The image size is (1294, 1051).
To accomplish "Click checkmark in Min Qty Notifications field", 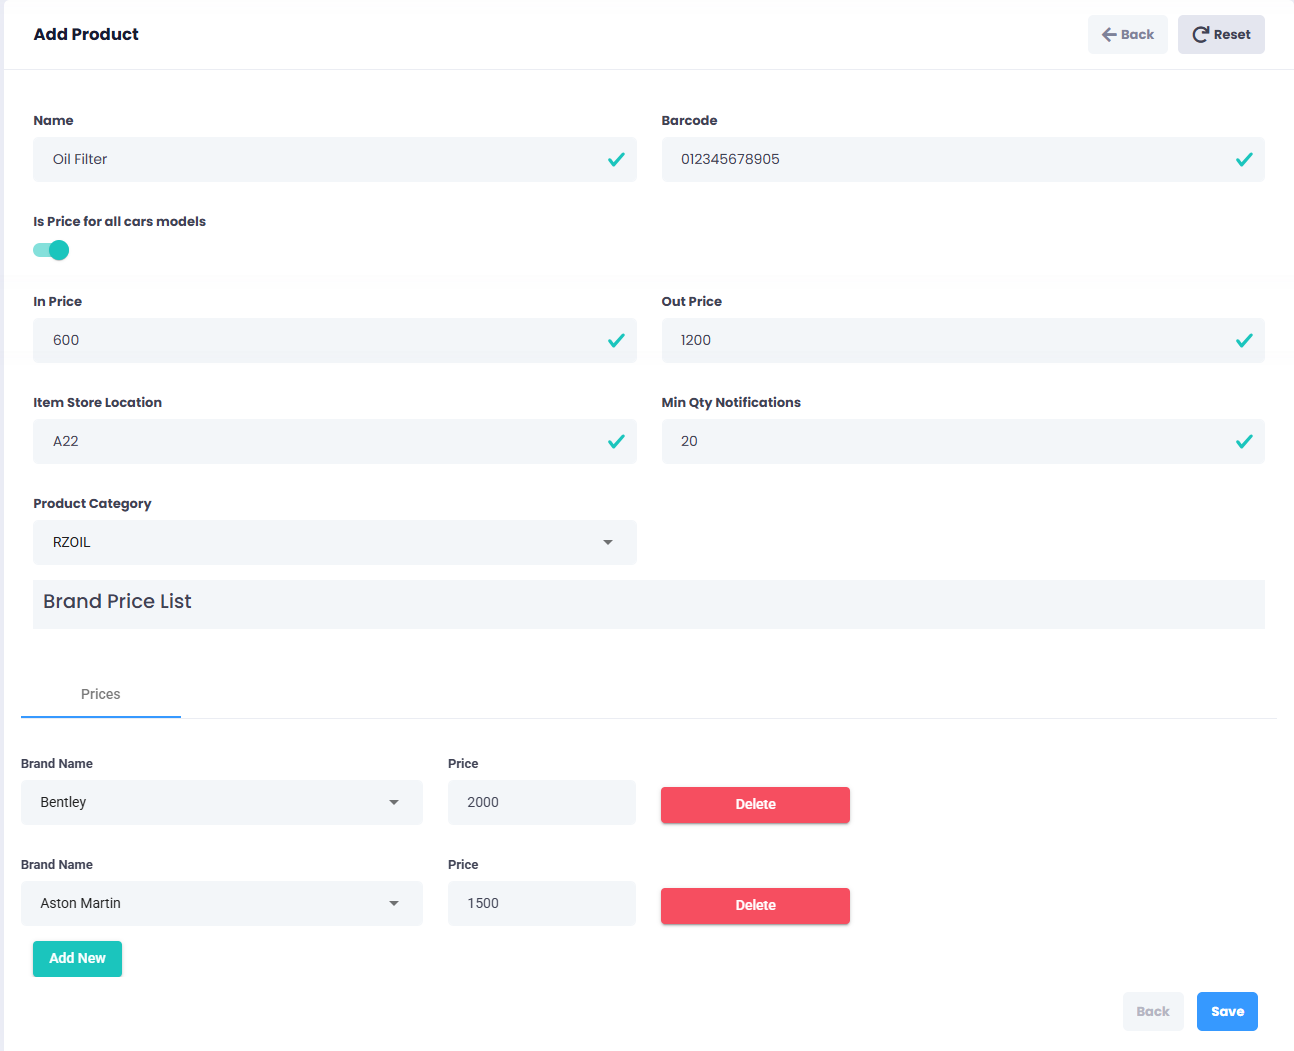I will (x=1243, y=442).
